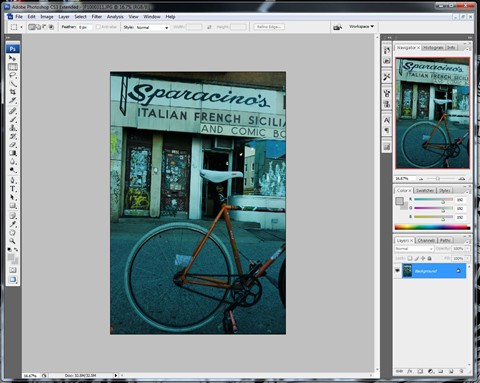Swap foreground and background colors

click(x=16, y=249)
